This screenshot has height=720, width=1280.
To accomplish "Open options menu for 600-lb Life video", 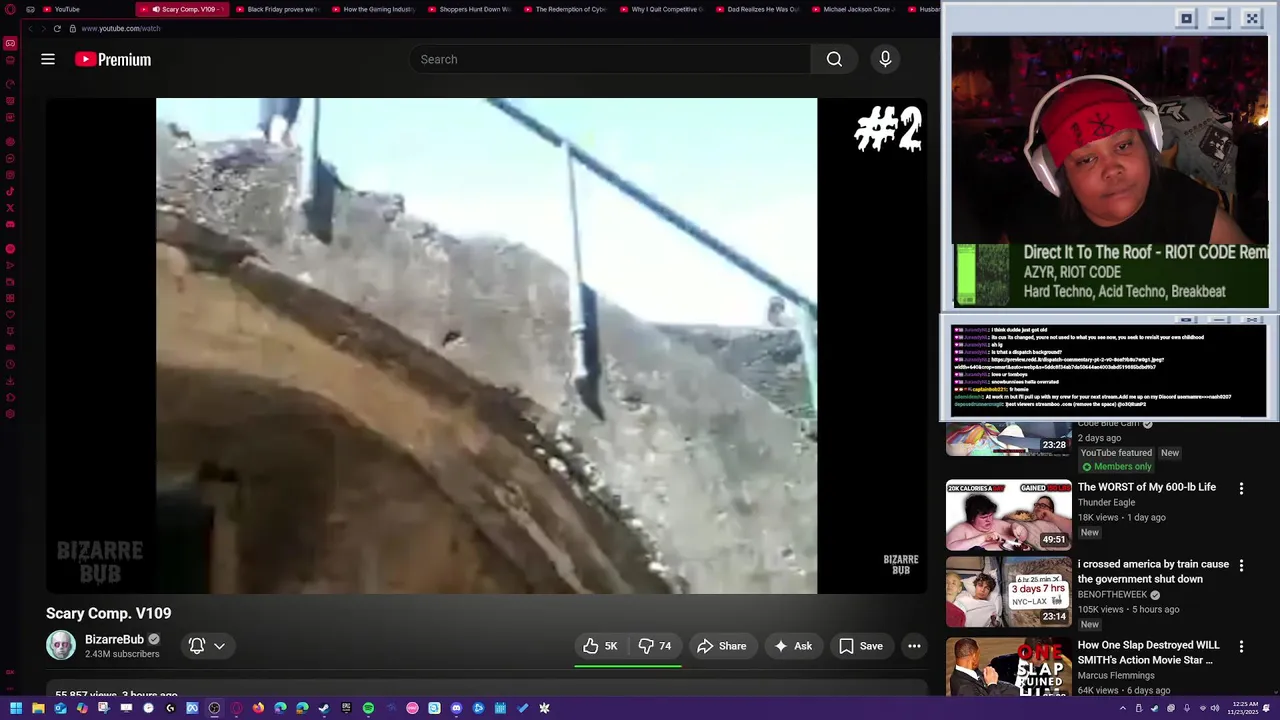I will 1241,489.
